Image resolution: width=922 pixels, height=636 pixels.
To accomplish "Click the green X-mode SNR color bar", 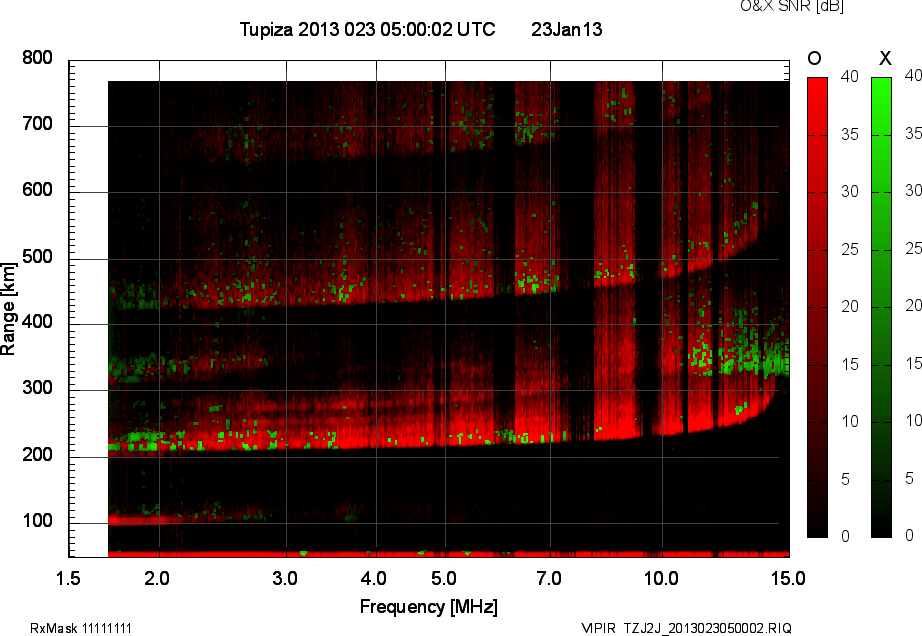I will [881, 307].
